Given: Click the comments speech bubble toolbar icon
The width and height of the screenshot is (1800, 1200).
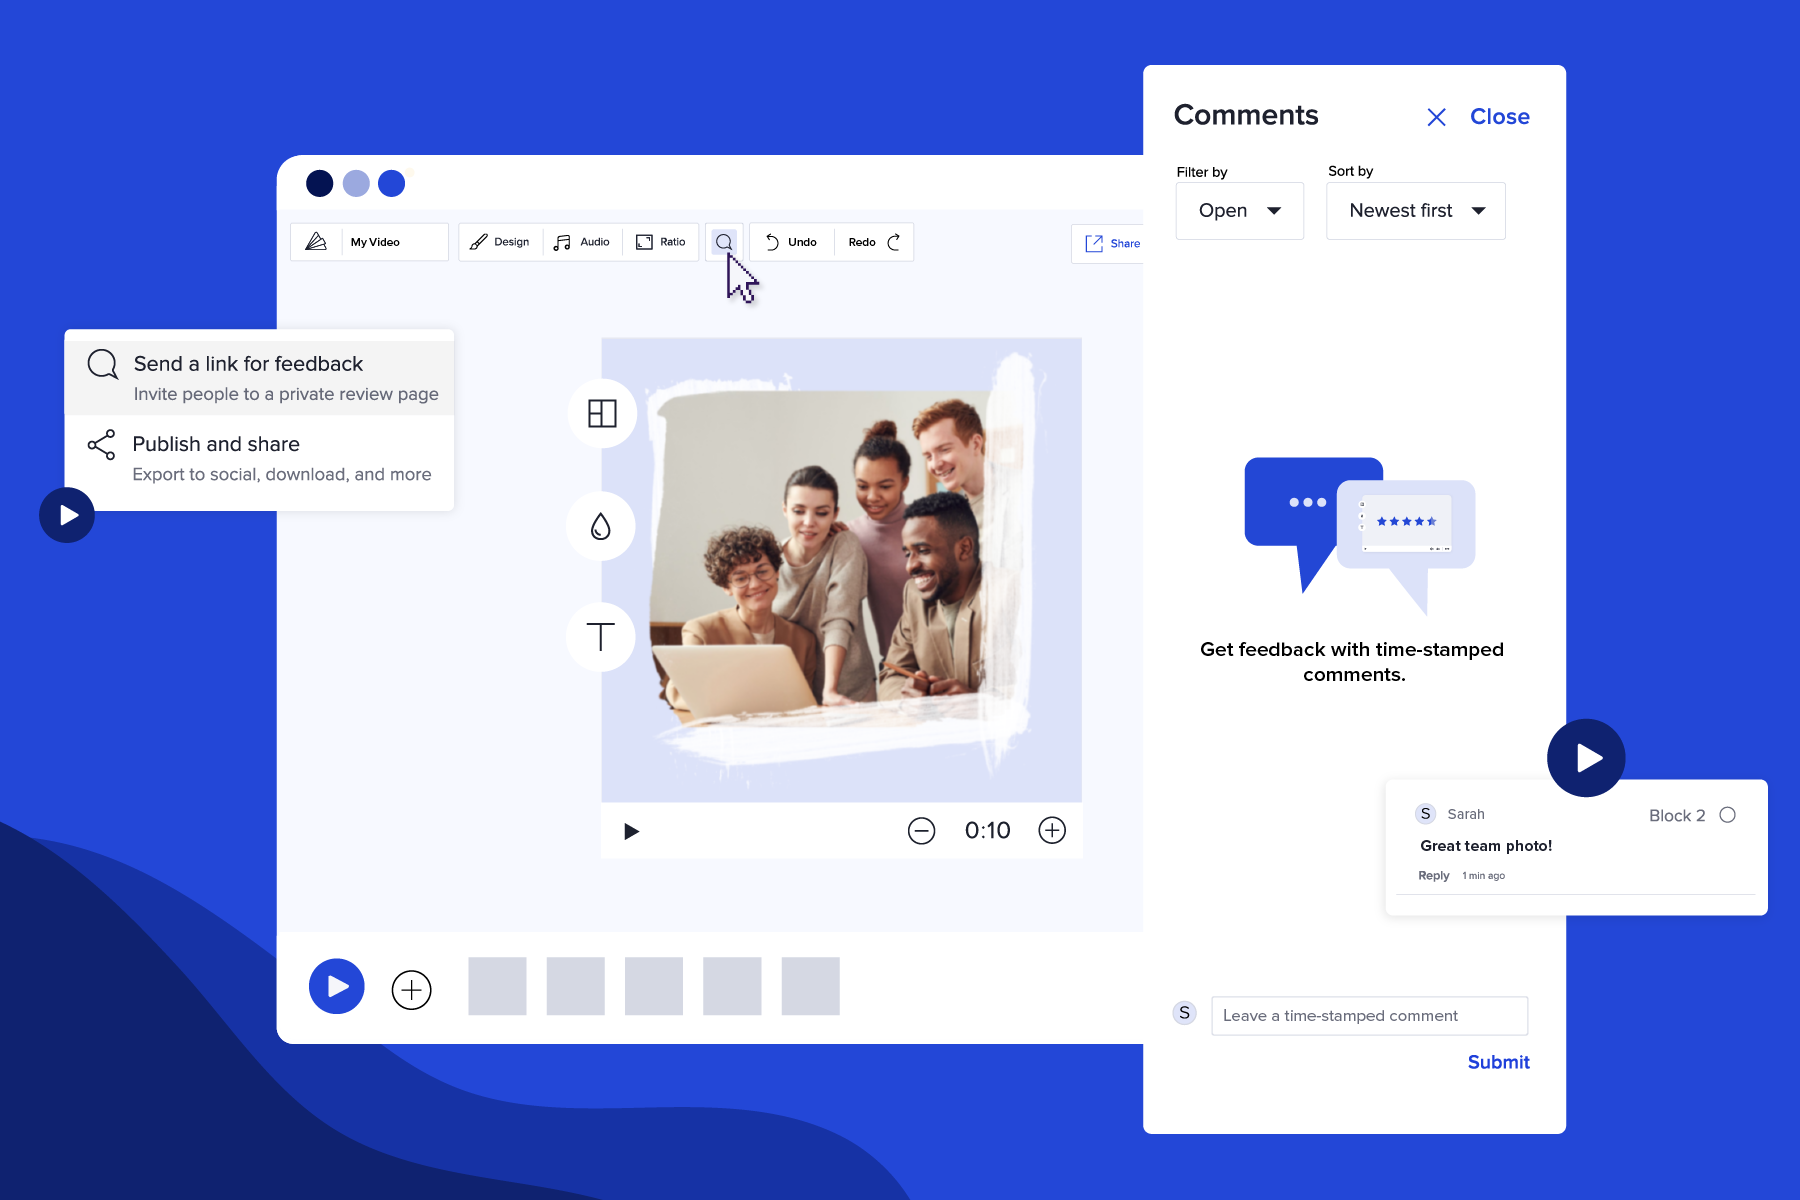Looking at the screenshot, I should tap(724, 242).
